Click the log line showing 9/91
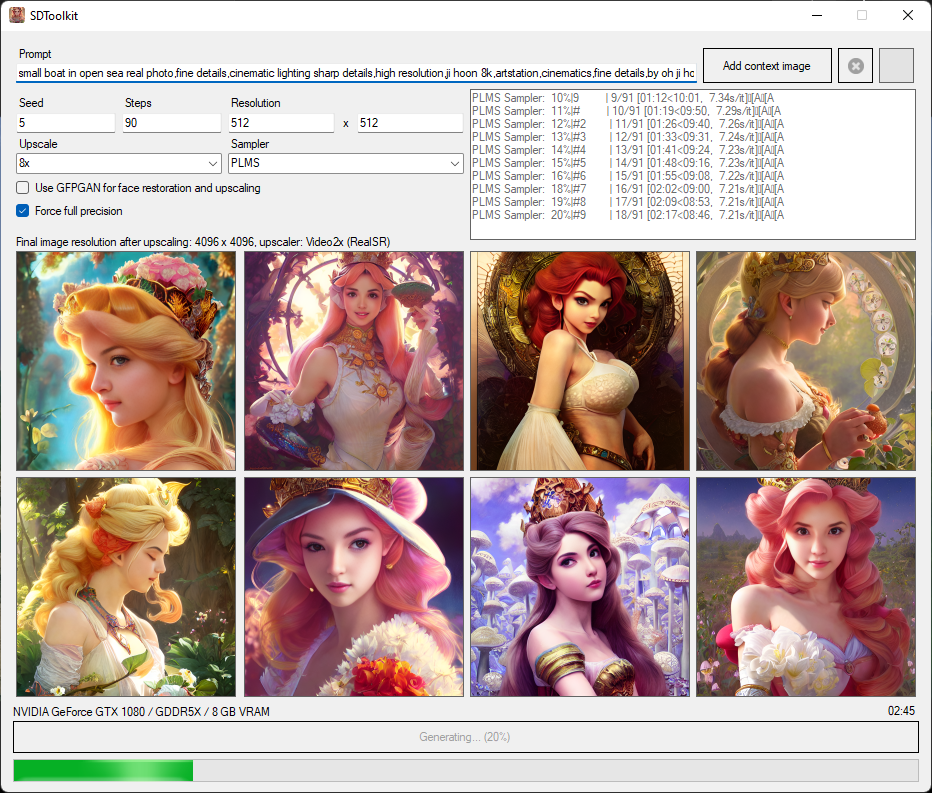The height and width of the screenshot is (793, 932). point(622,97)
